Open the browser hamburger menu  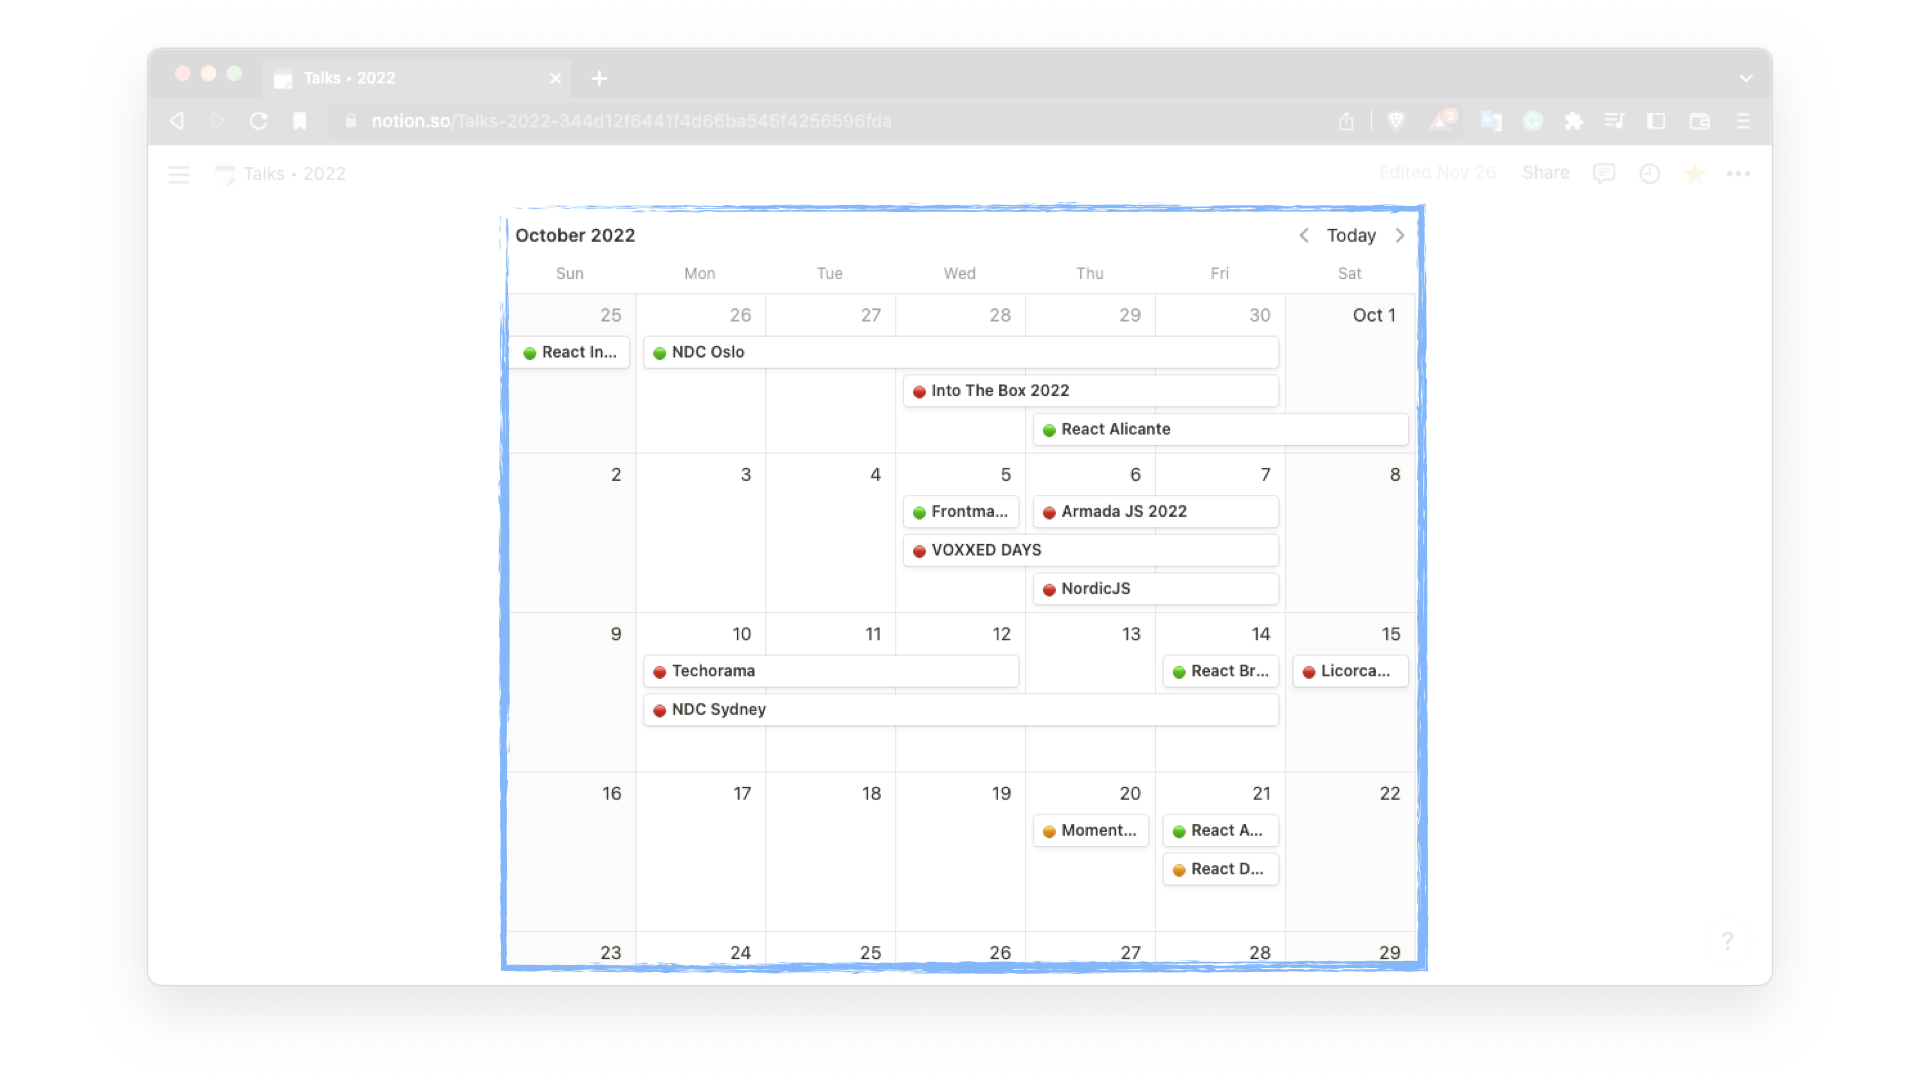coord(1743,121)
